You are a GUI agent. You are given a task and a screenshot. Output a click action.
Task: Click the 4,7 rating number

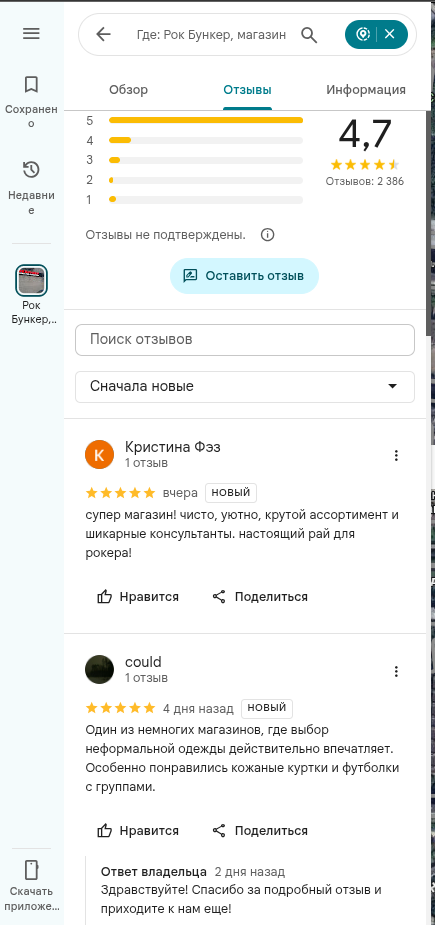point(365,135)
